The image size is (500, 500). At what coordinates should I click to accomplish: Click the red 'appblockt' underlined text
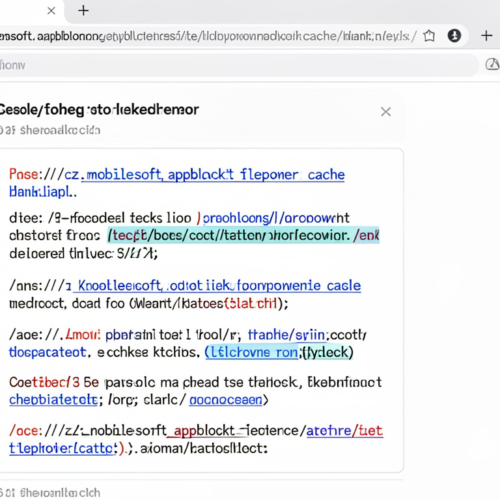pyautogui.click(x=204, y=431)
